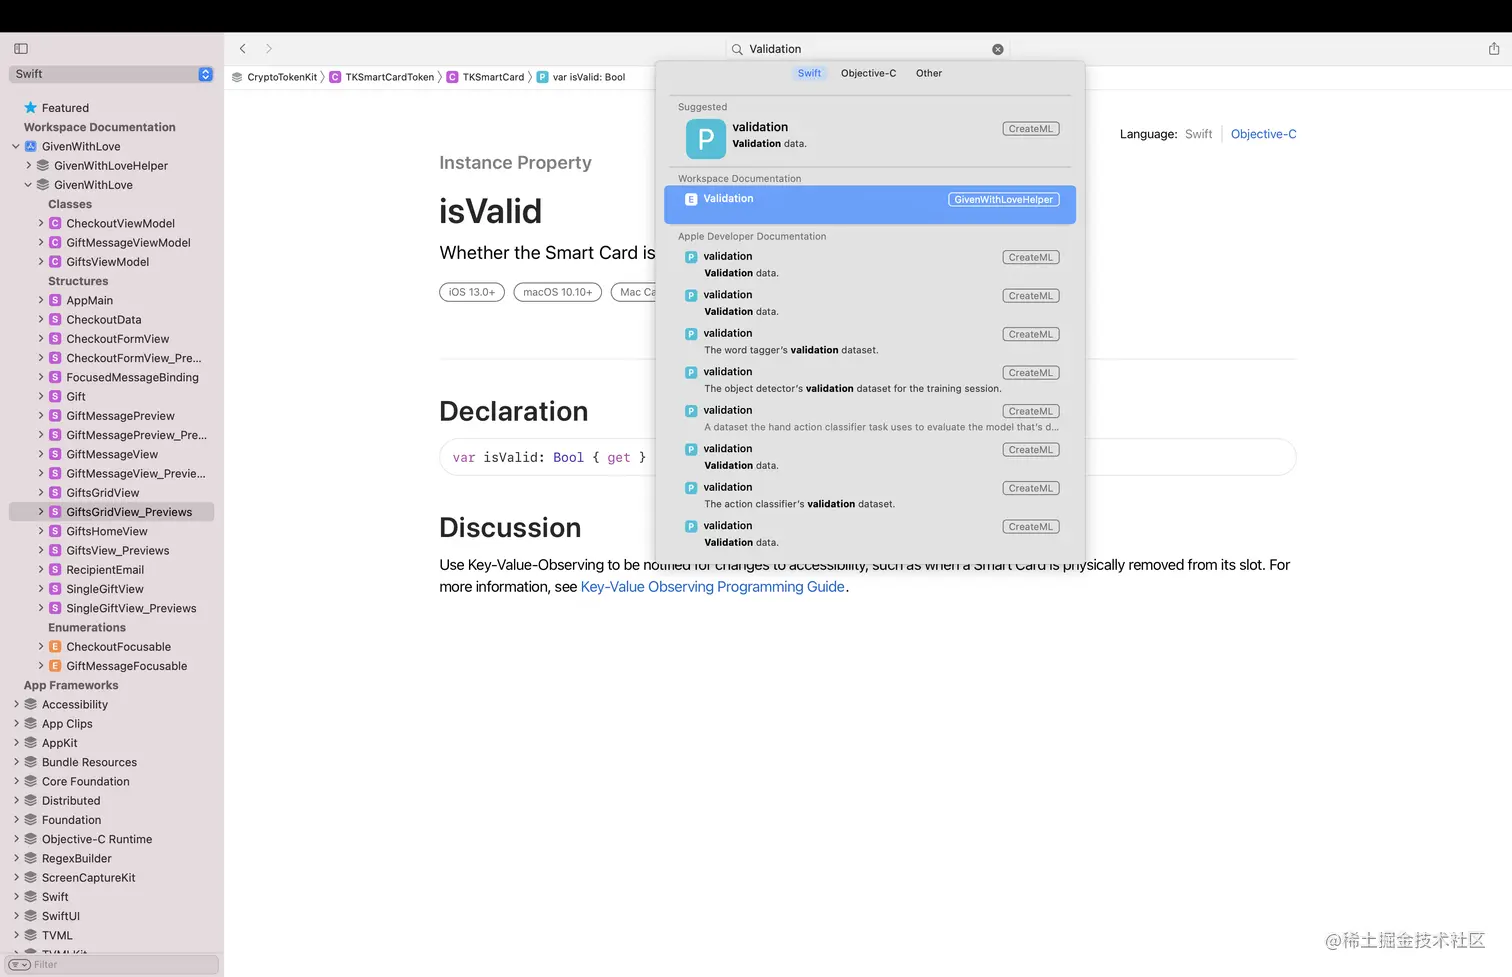Screen dimensions: 1512x977
Task: Clear the Validation search text
Action: click(997, 49)
